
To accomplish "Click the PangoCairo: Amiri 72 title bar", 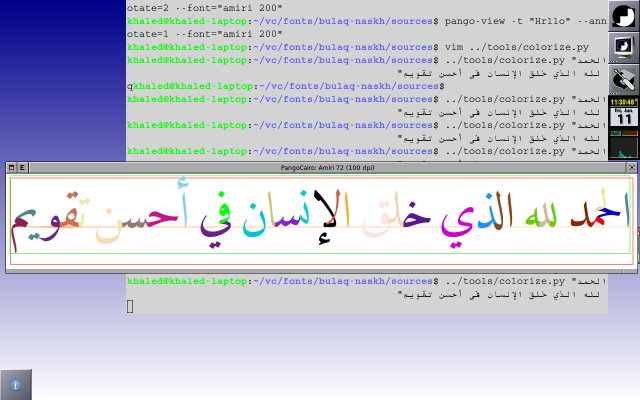I will click(x=320, y=168).
